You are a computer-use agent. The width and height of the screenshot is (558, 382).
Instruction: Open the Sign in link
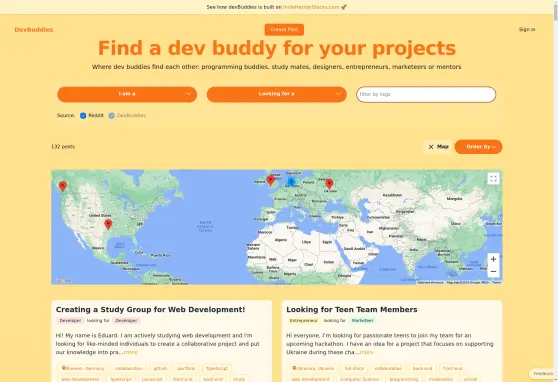coord(527,30)
